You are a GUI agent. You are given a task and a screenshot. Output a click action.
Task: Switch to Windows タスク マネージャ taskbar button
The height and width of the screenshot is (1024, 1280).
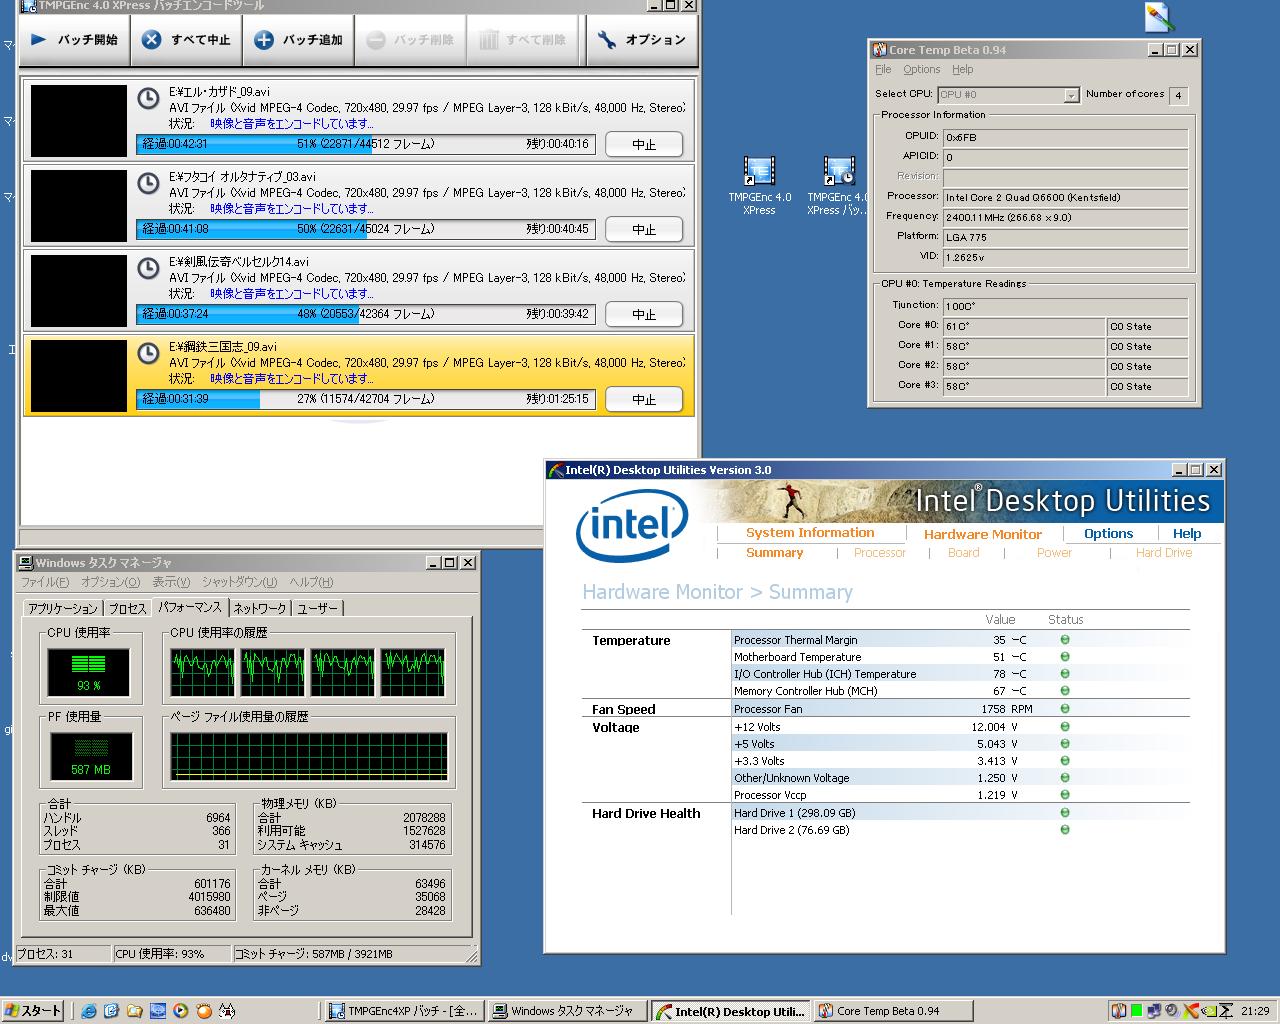[567, 1011]
